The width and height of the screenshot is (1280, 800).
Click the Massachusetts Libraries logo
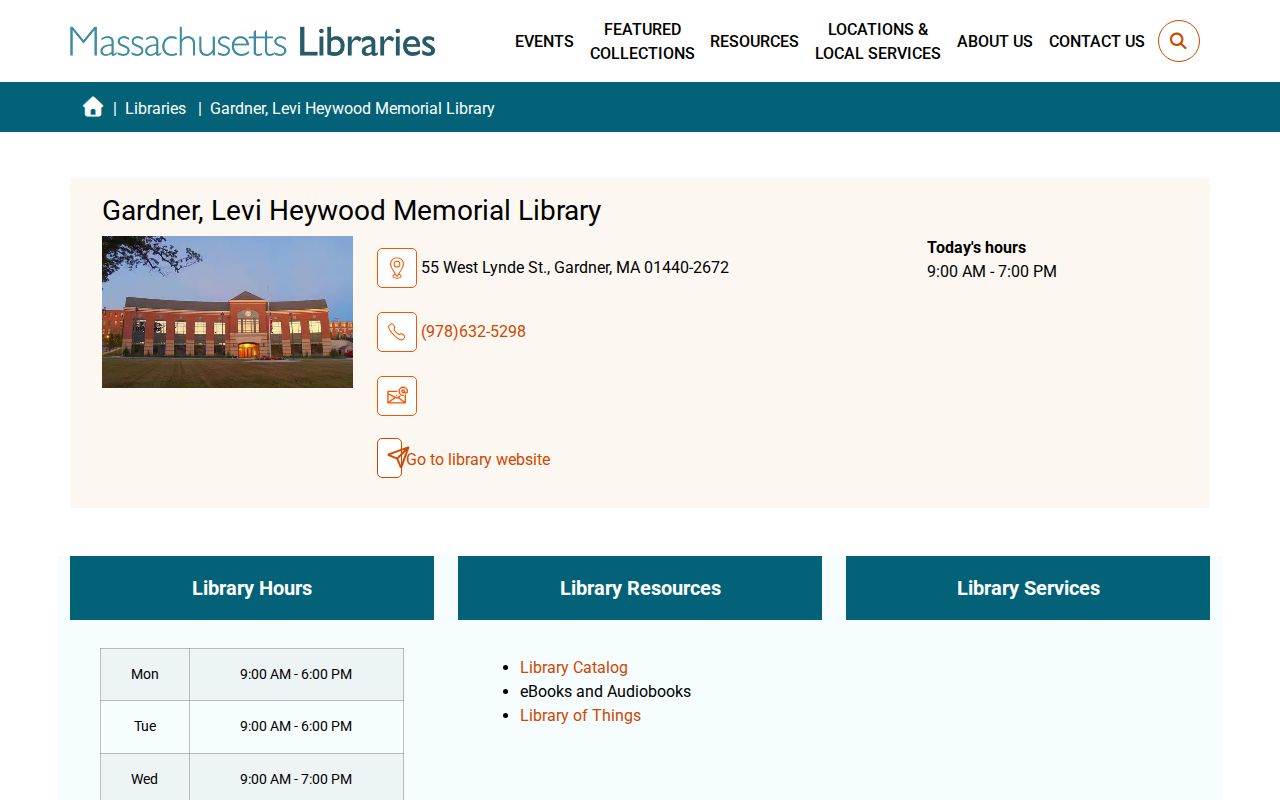pos(253,42)
